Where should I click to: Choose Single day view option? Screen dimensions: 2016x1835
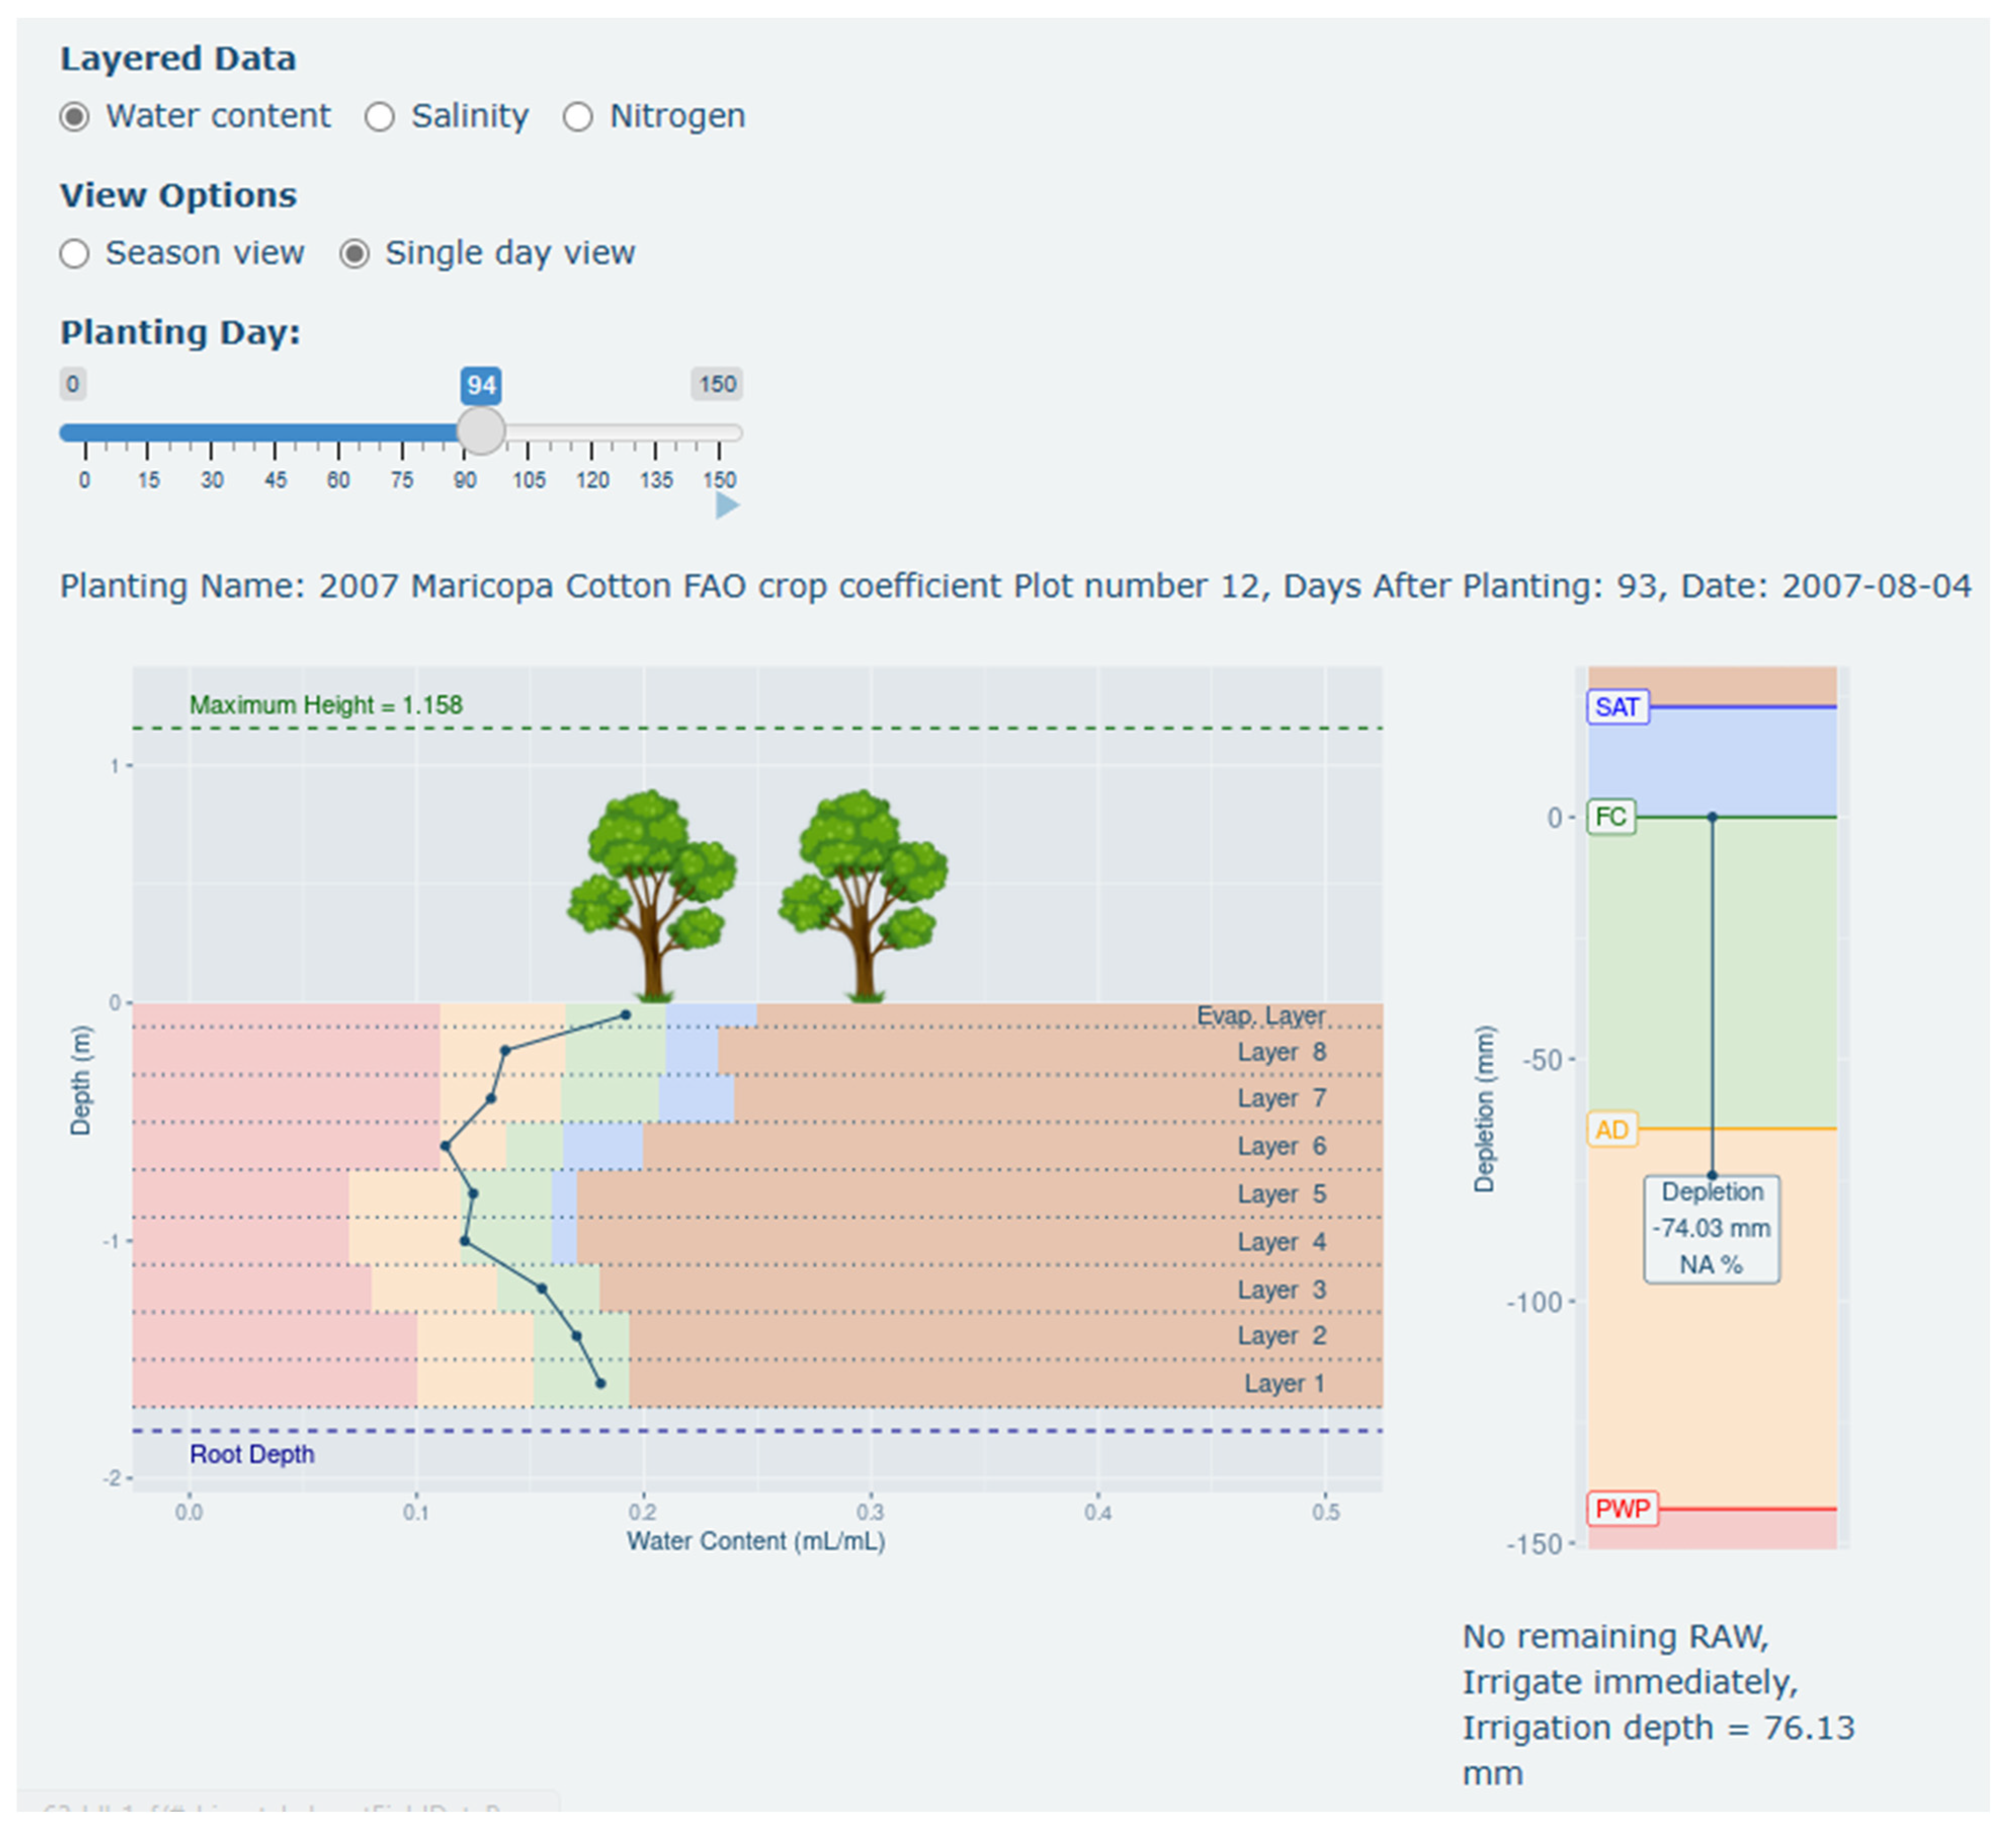click(354, 254)
